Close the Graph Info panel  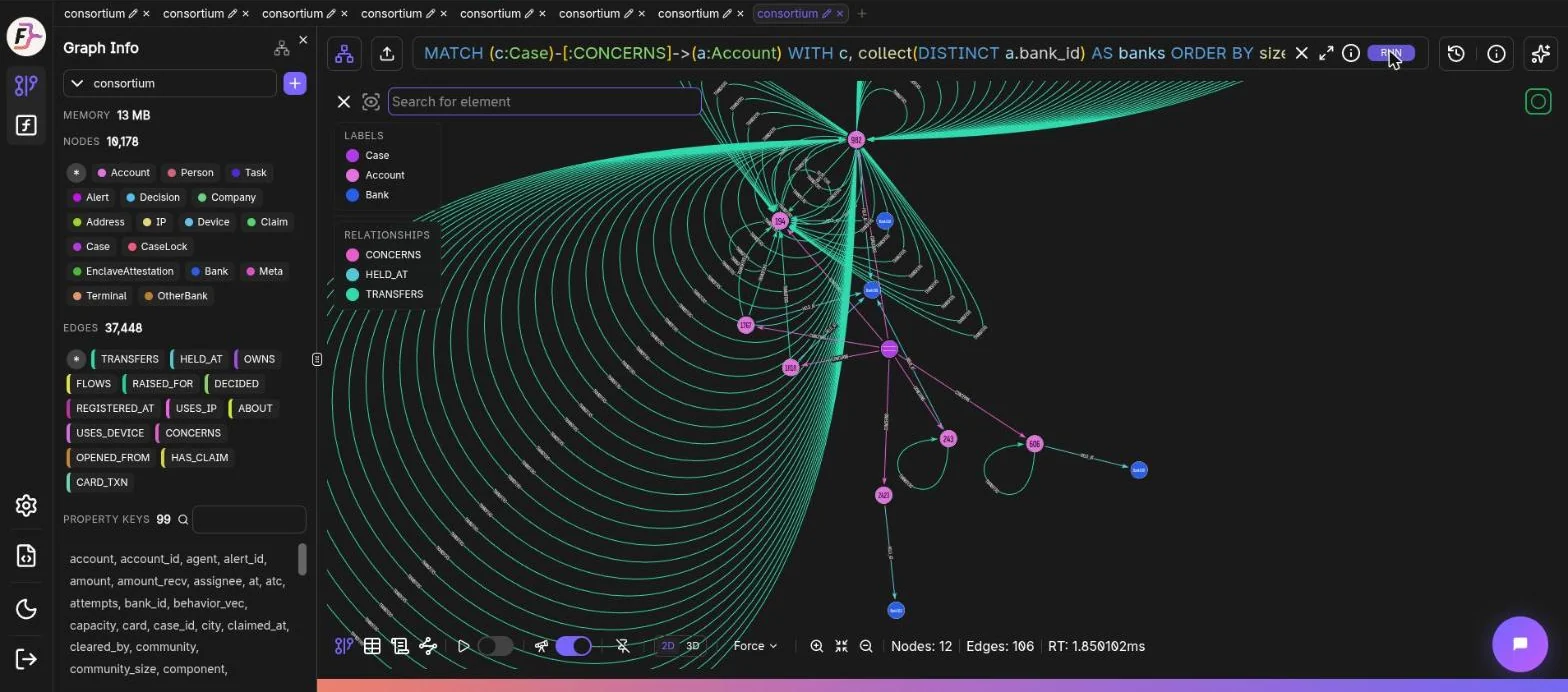[x=303, y=40]
